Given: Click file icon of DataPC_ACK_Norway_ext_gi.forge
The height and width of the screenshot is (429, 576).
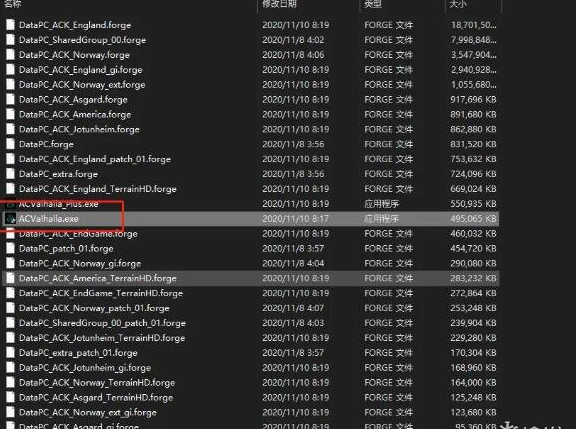Looking at the screenshot, I should pyautogui.click(x=11, y=412).
